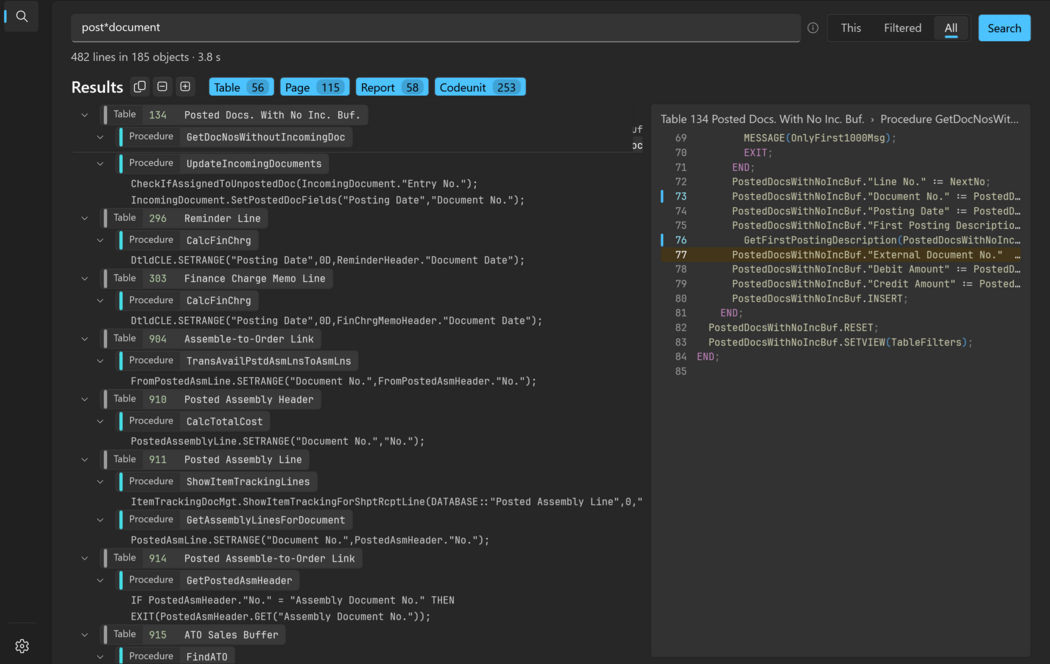1050x664 pixels.
Task: Click DtldCLE.SETRANGE line with FinChrgMemoHeader
Action: pos(336,321)
